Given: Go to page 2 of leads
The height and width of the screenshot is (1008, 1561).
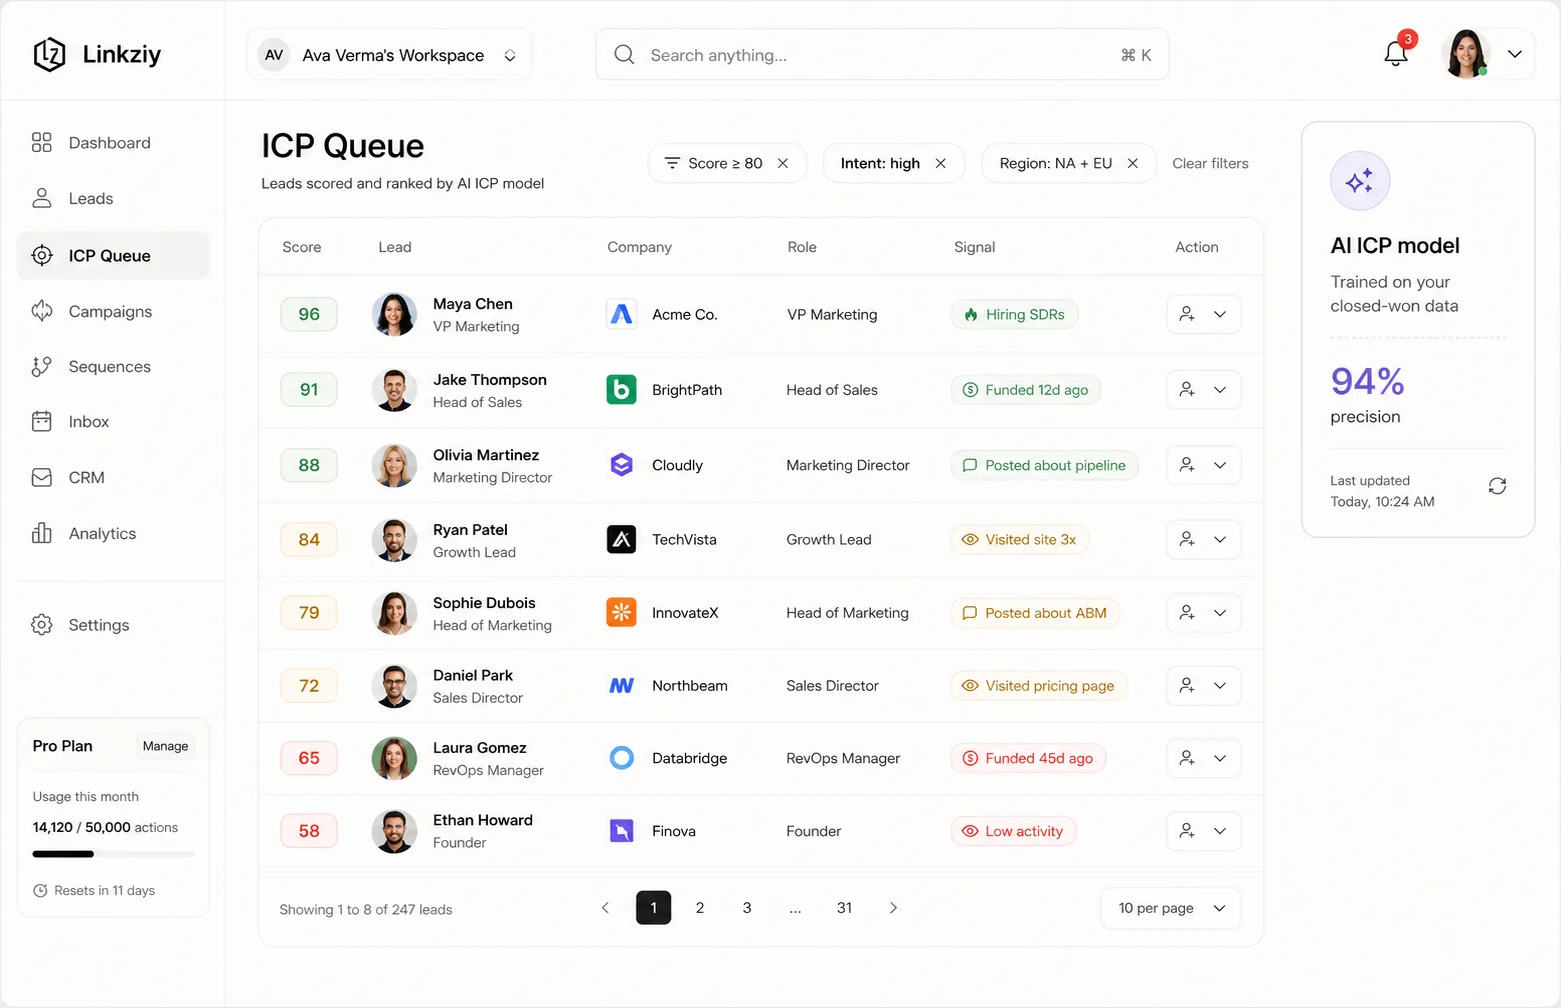Looking at the screenshot, I should pyautogui.click(x=700, y=908).
